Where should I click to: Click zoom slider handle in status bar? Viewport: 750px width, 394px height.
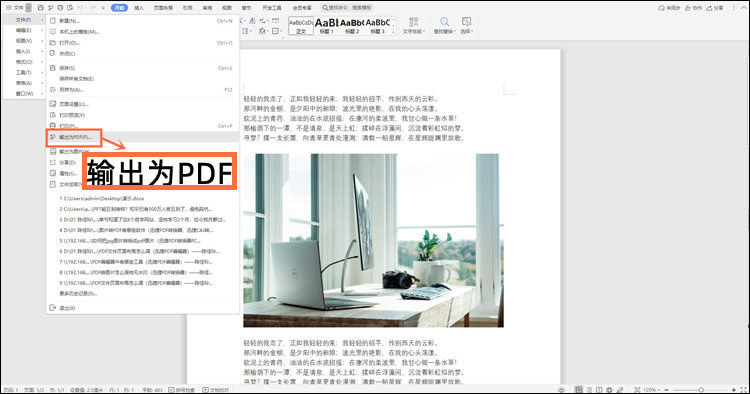click(701, 390)
